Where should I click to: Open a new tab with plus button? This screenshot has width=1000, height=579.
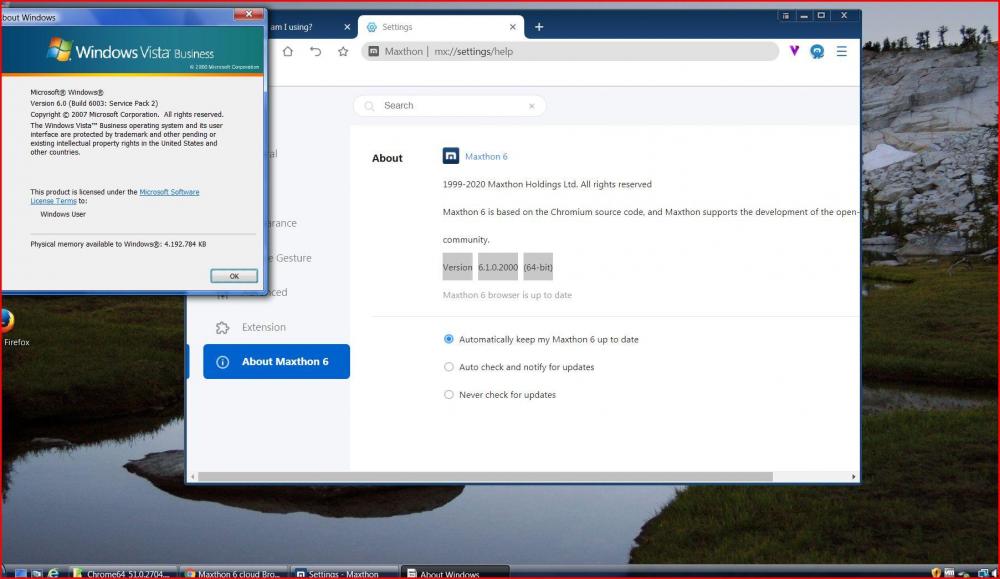[539, 27]
